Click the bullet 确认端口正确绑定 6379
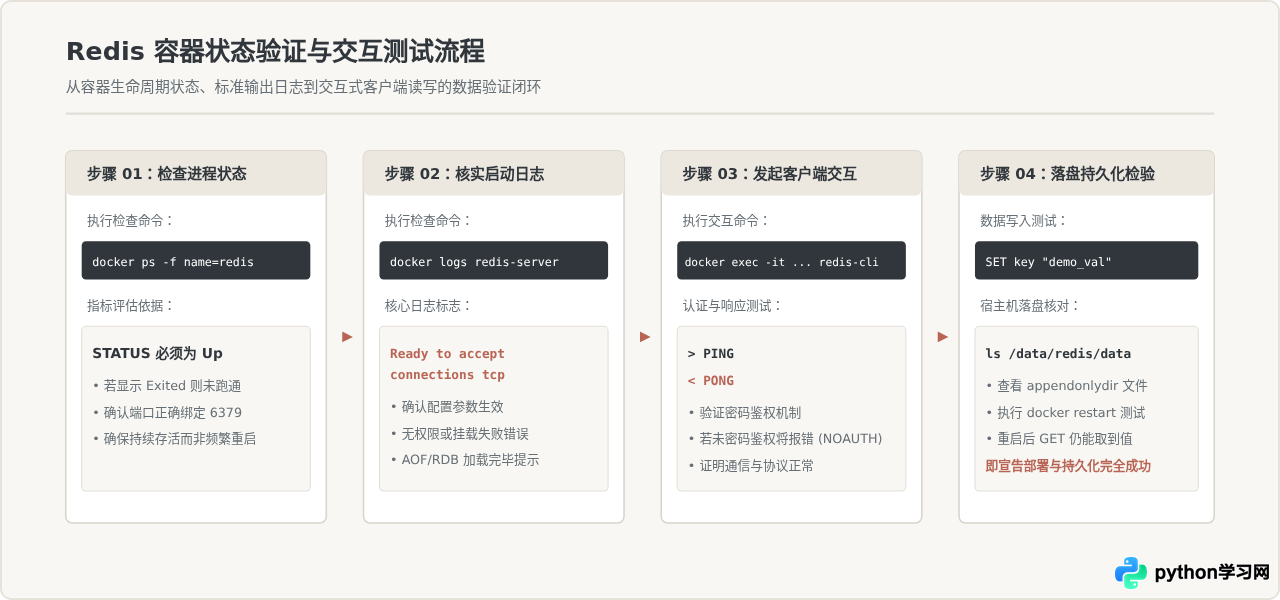This screenshot has width=1280, height=600. tap(167, 413)
